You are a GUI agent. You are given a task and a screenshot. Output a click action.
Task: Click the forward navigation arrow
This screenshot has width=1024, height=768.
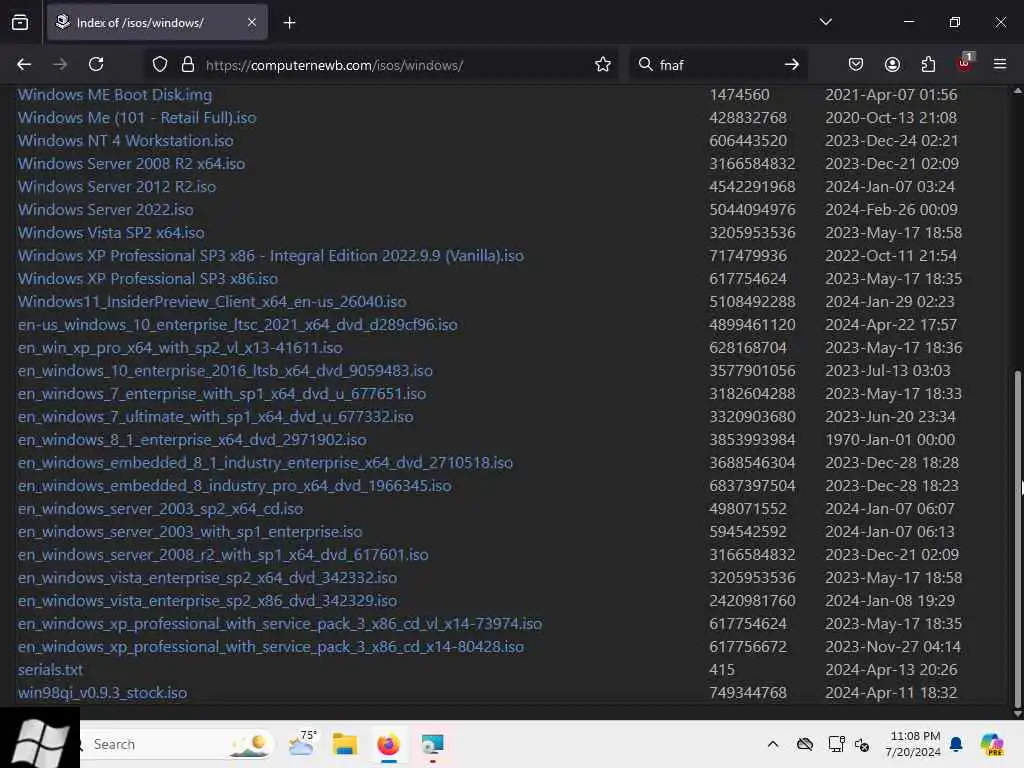[x=60, y=64]
